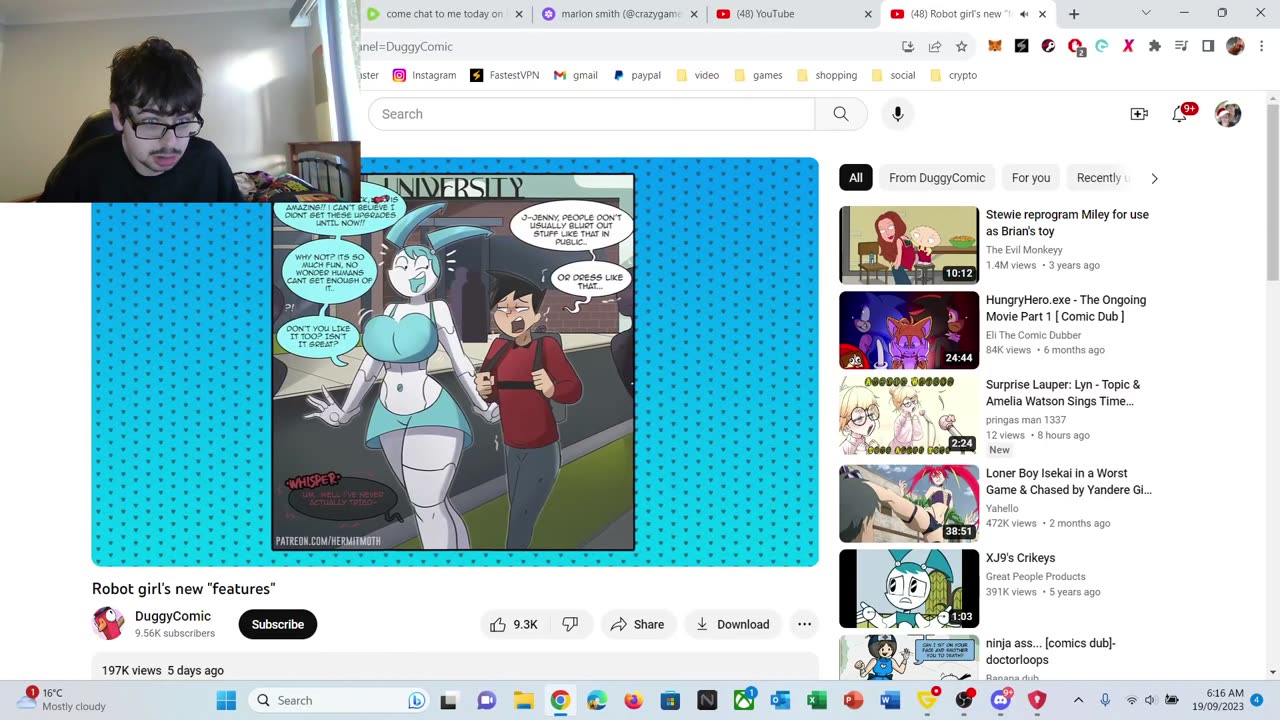Viewport: 1280px width, 720px height.
Task: Open the three-dot more actions menu under the video
Action: pos(804,624)
